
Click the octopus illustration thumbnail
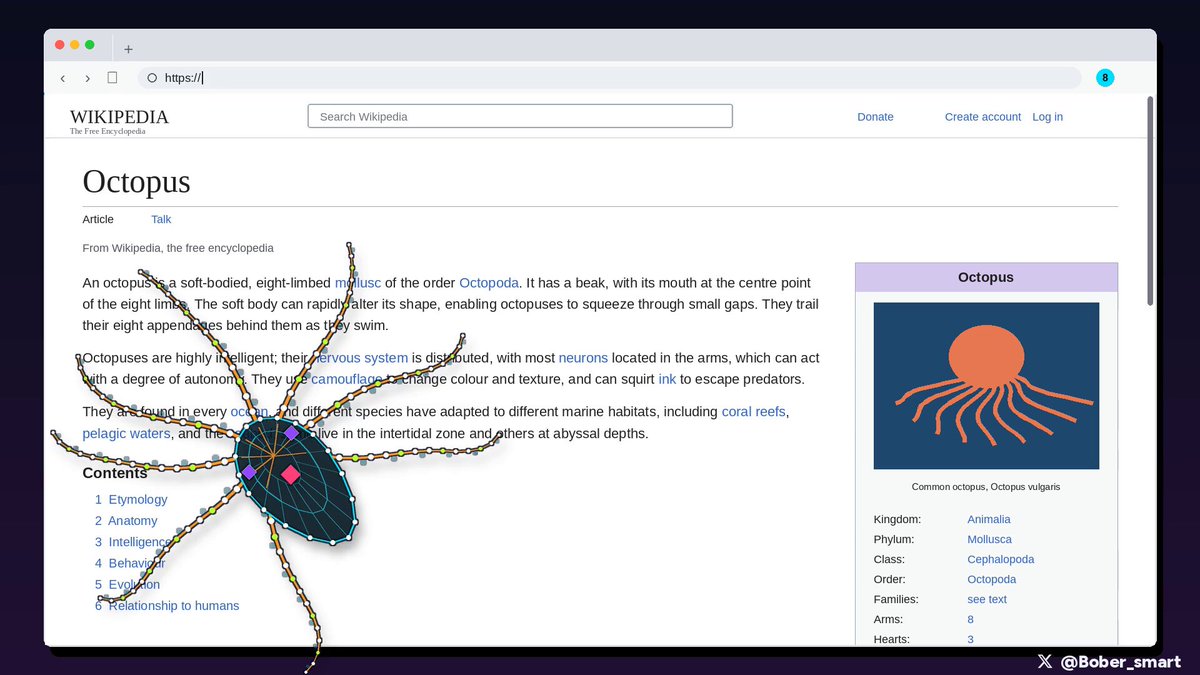986,386
